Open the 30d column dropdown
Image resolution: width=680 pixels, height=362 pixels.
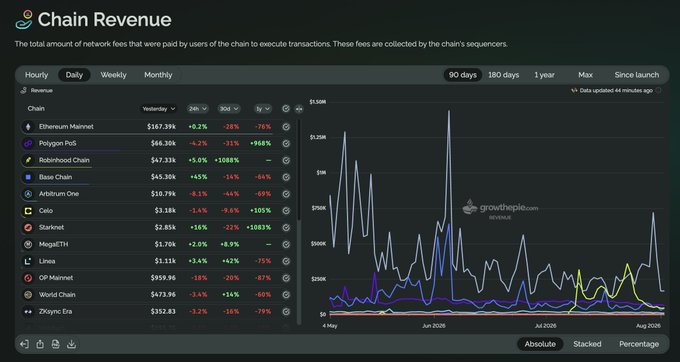point(229,109)
